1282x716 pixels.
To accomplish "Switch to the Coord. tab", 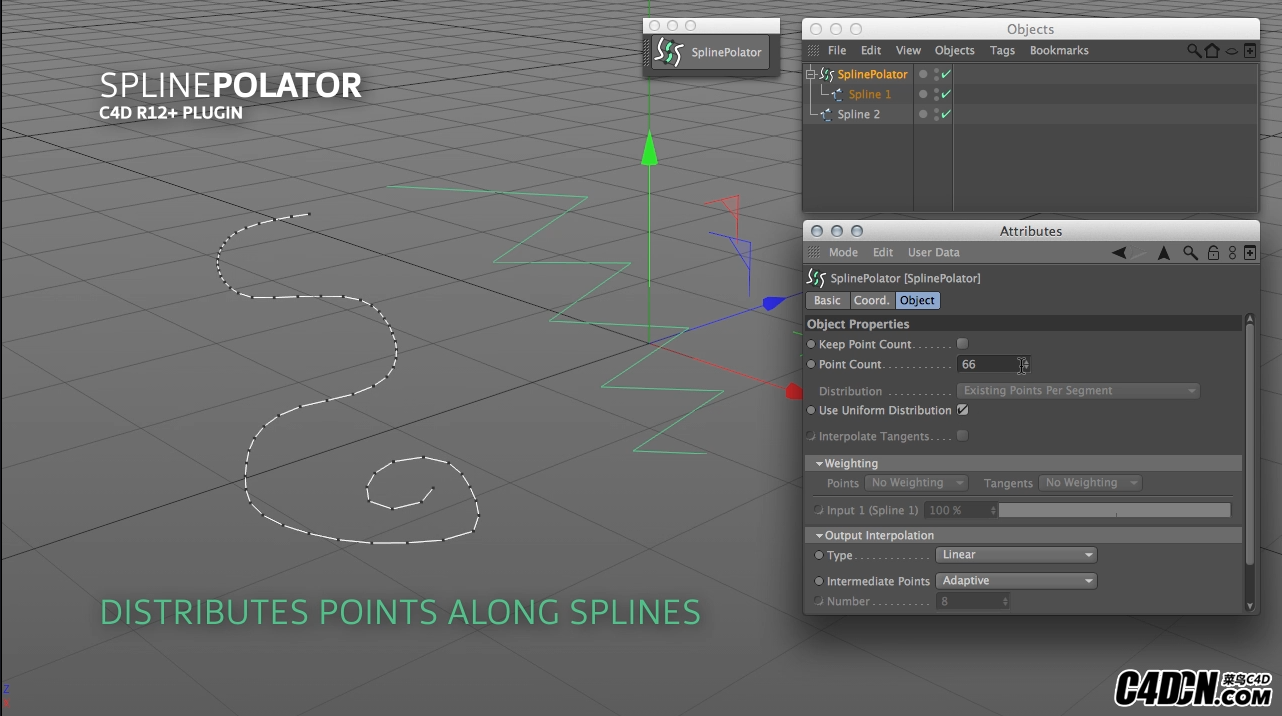I will (x=871, y=300).
